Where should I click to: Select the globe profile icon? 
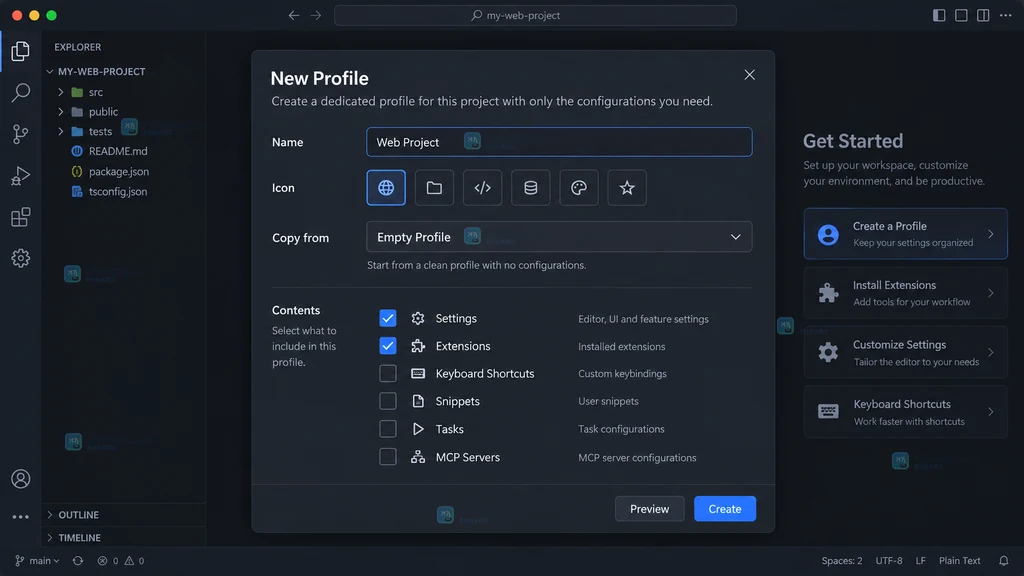pos(386,187)
